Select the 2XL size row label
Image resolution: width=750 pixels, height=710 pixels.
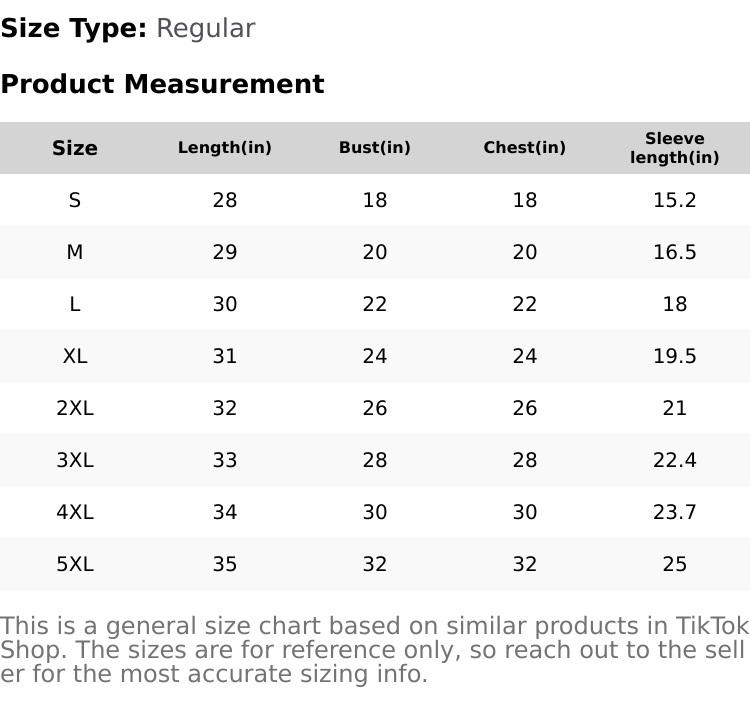(x=75, y=408)
